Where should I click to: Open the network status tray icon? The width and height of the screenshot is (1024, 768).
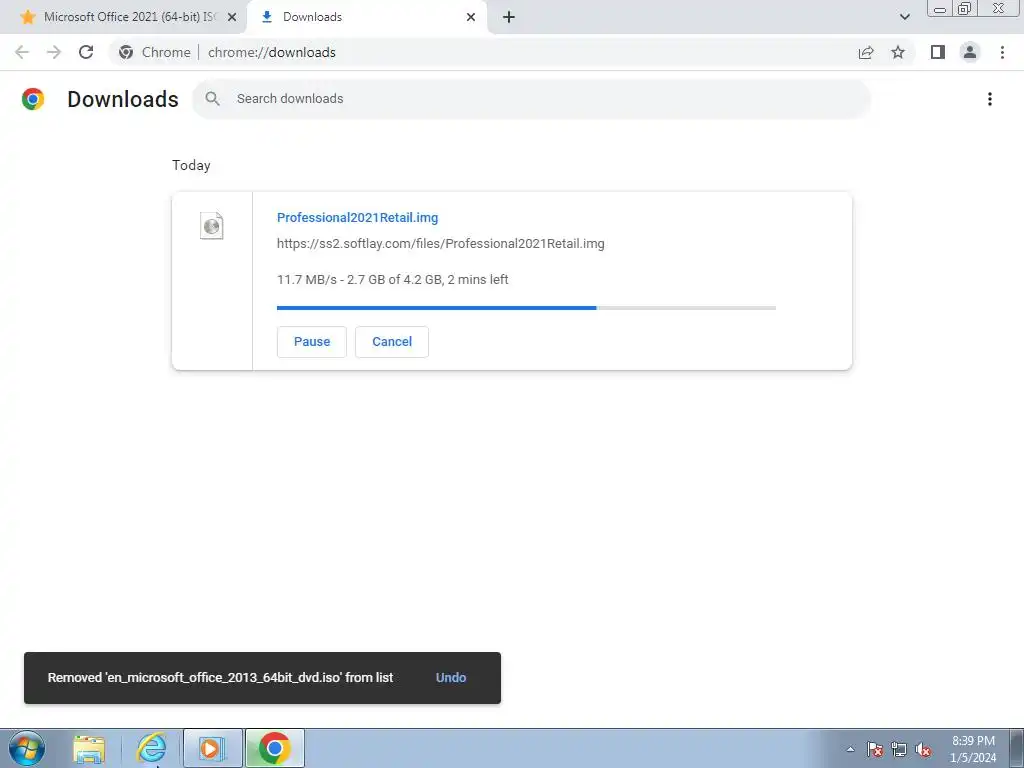coord(899,749)
